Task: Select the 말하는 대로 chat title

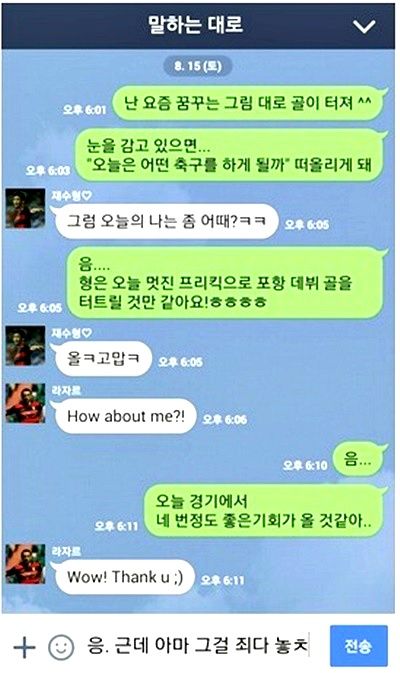Action: tap(195, 24)
